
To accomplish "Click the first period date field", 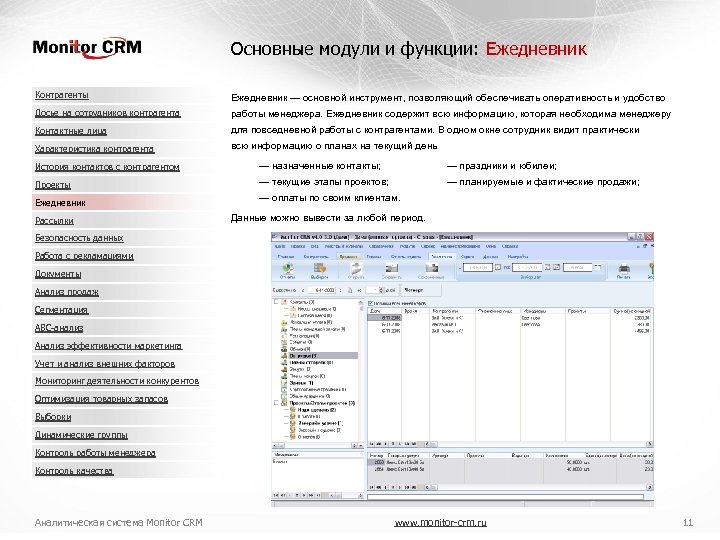I will click(x=478, y=267).
